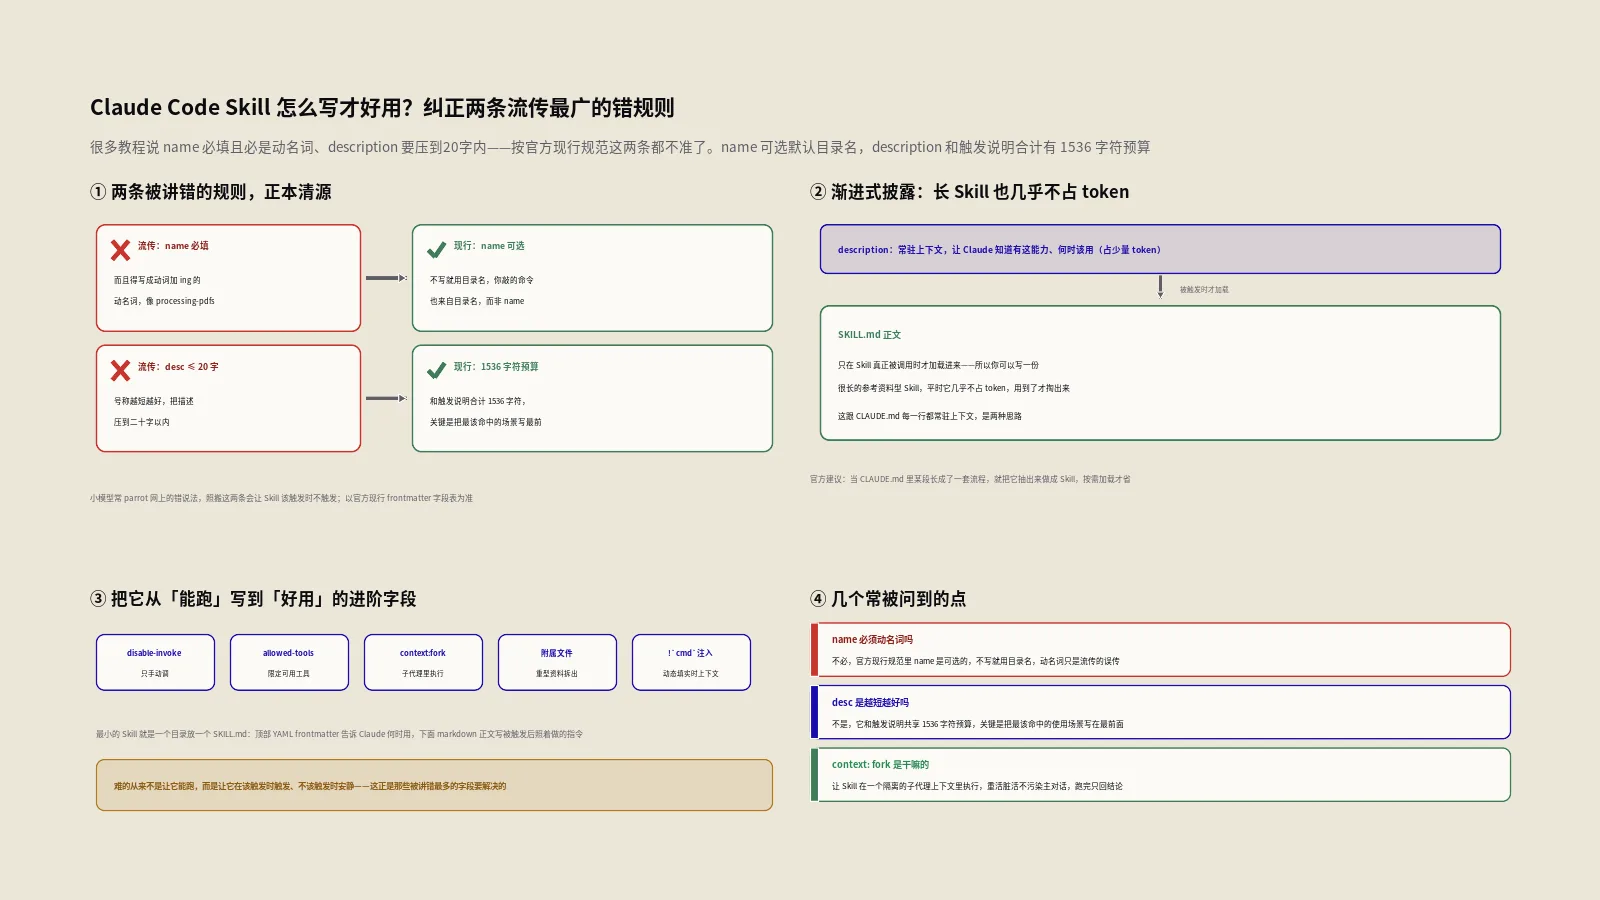This screenshot has width=1600, height=900.
Task: Click the purple description 常驻上下文 box
Action: point(1160,249)
